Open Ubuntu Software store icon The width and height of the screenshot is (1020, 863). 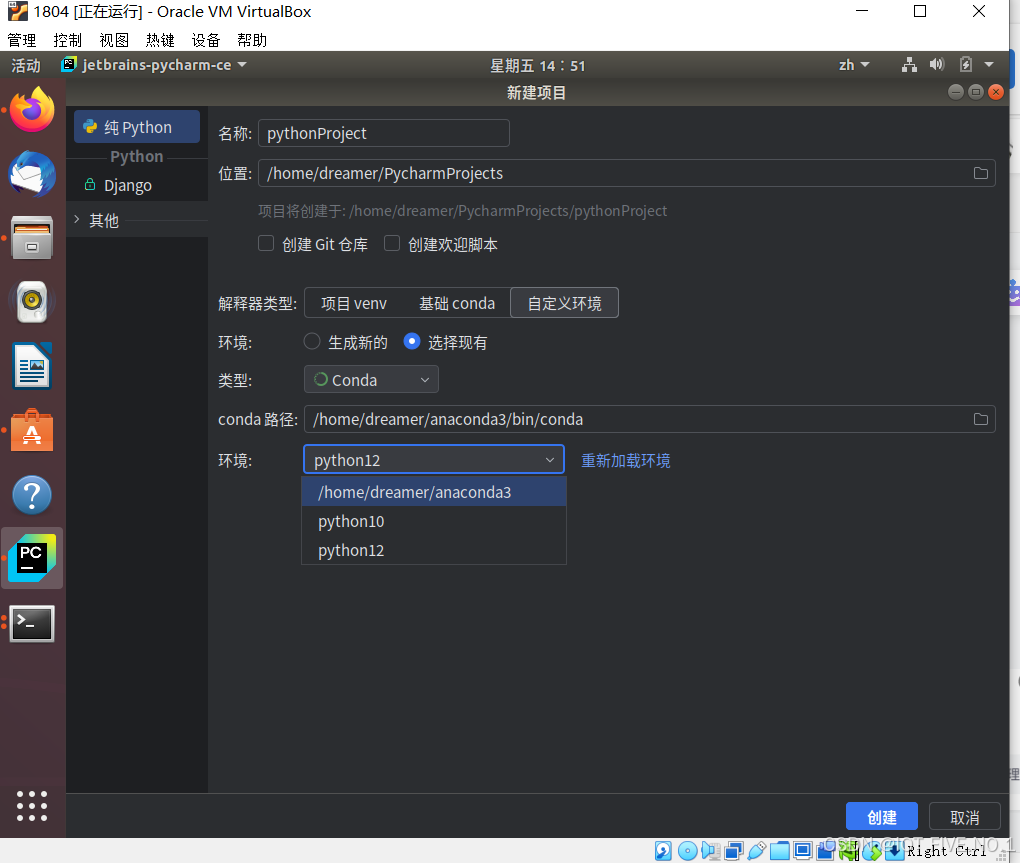tap(32, 430)
